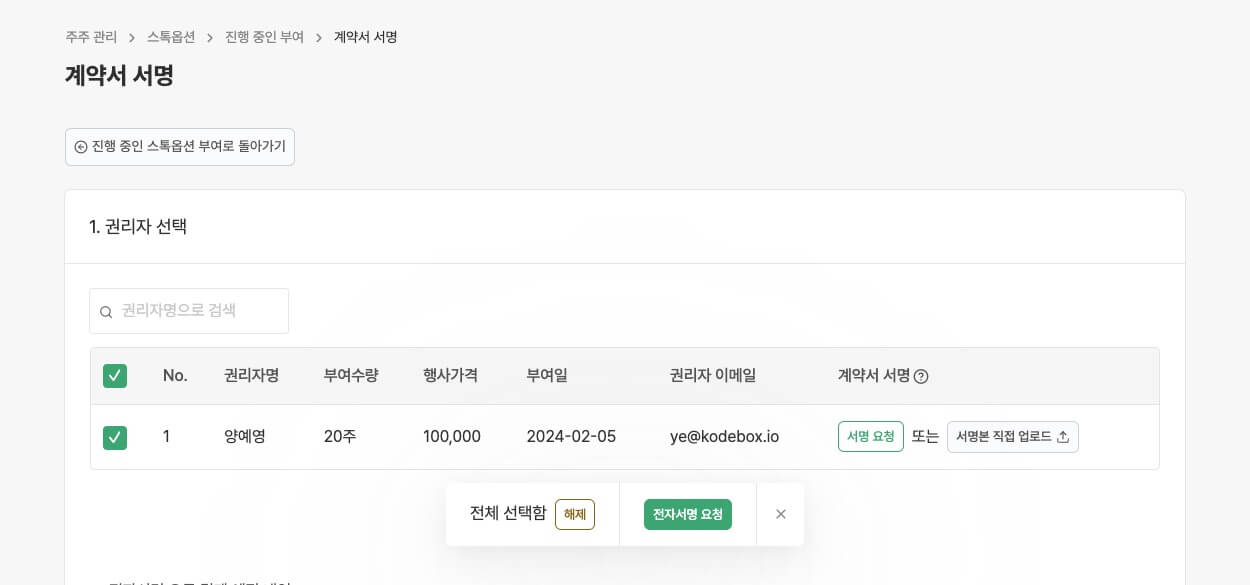
Task: Click 서명본 직접 업로드 button
Action: point(1013,437)
